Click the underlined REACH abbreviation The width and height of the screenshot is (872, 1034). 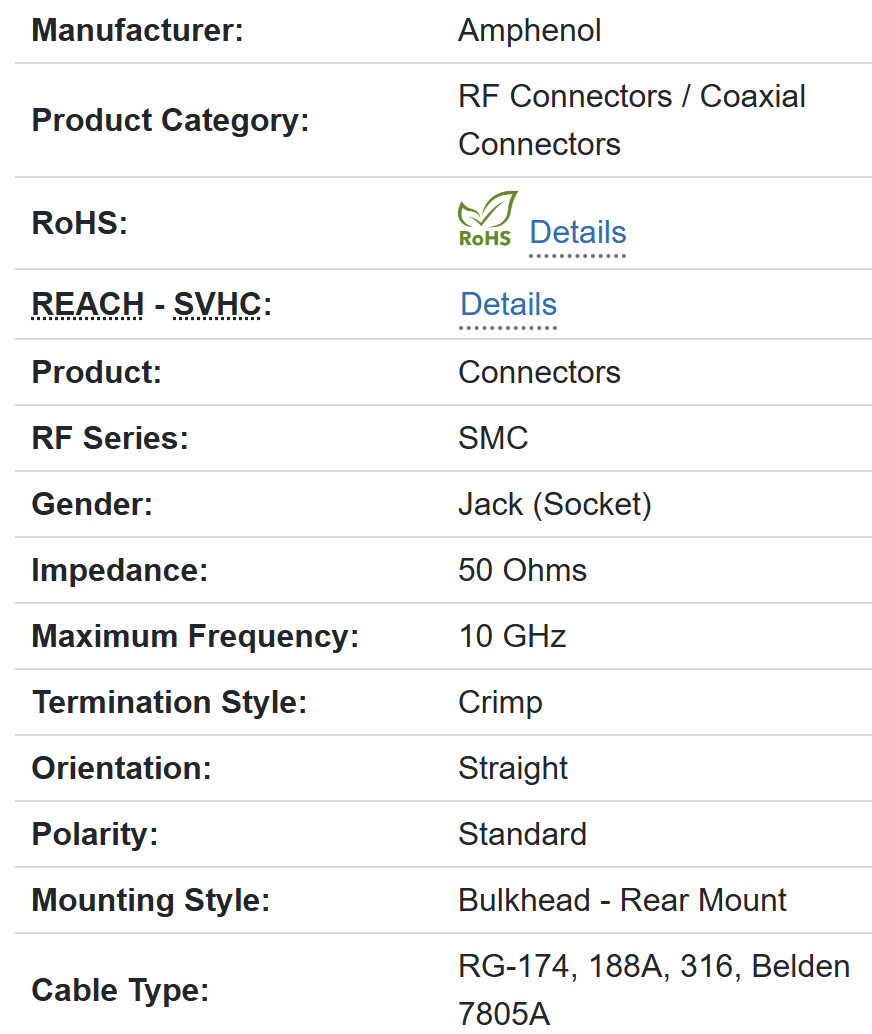[x=88, y=304]
